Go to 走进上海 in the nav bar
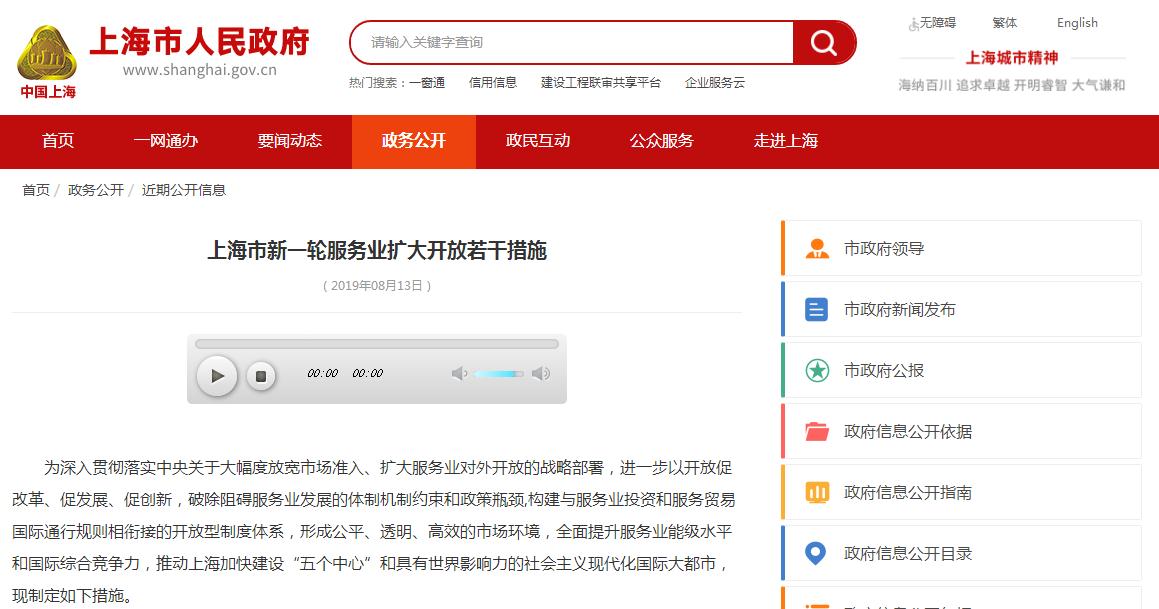Screen dimensions: 1159x609 click(786, 141)
